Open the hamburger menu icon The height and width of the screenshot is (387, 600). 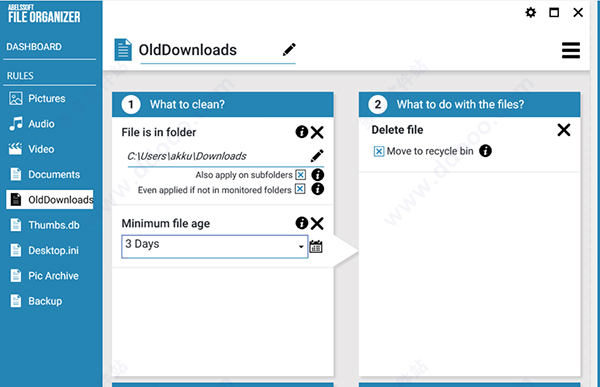click(x=571, y=50)
